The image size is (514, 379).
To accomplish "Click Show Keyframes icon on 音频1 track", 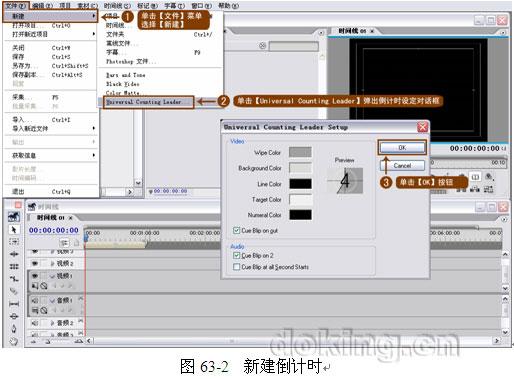I will click(x=44, y=310).
